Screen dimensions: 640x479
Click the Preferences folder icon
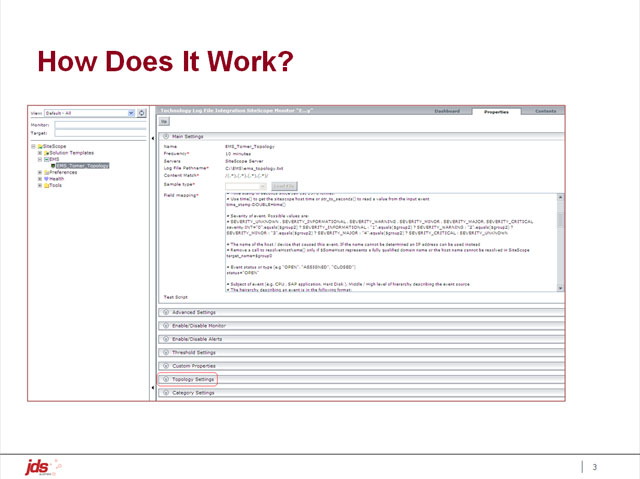pos(47,172)
